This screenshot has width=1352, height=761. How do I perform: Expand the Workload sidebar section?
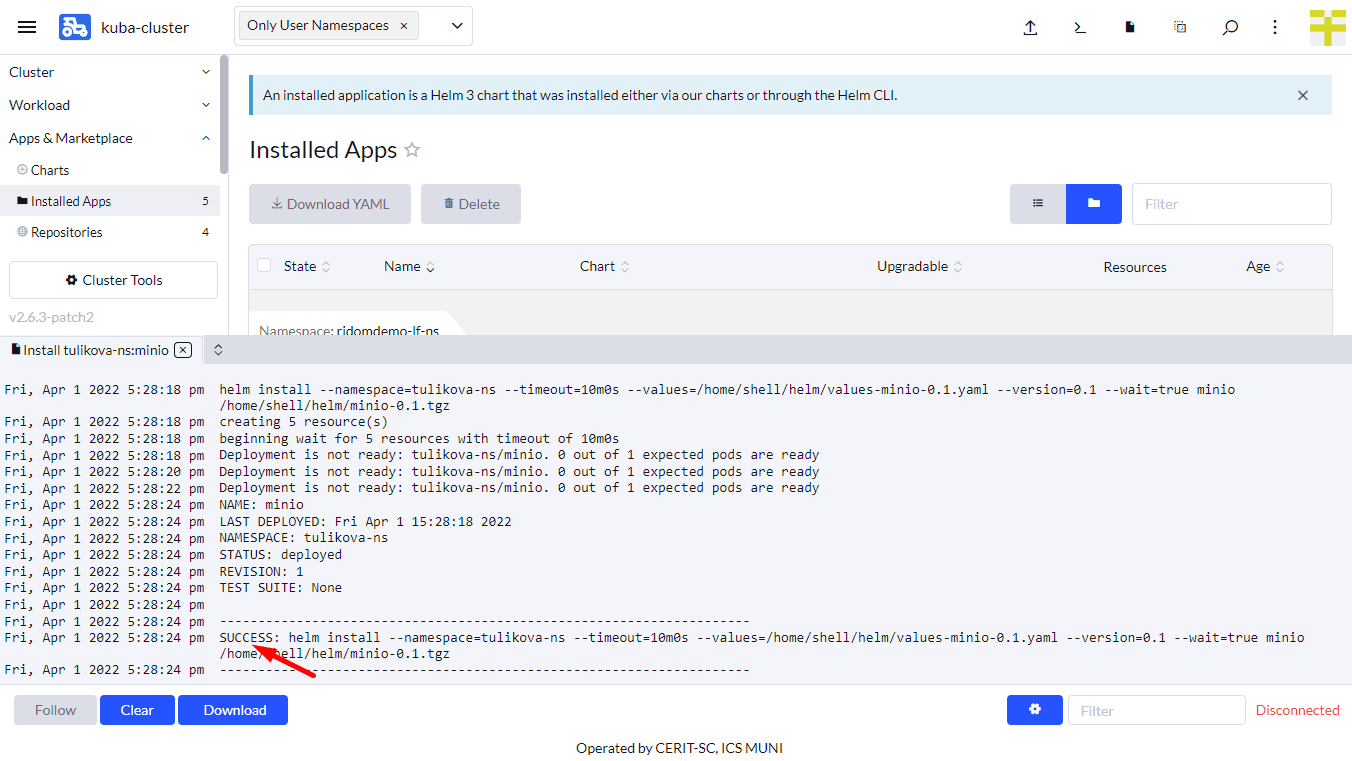coord(110,105)
